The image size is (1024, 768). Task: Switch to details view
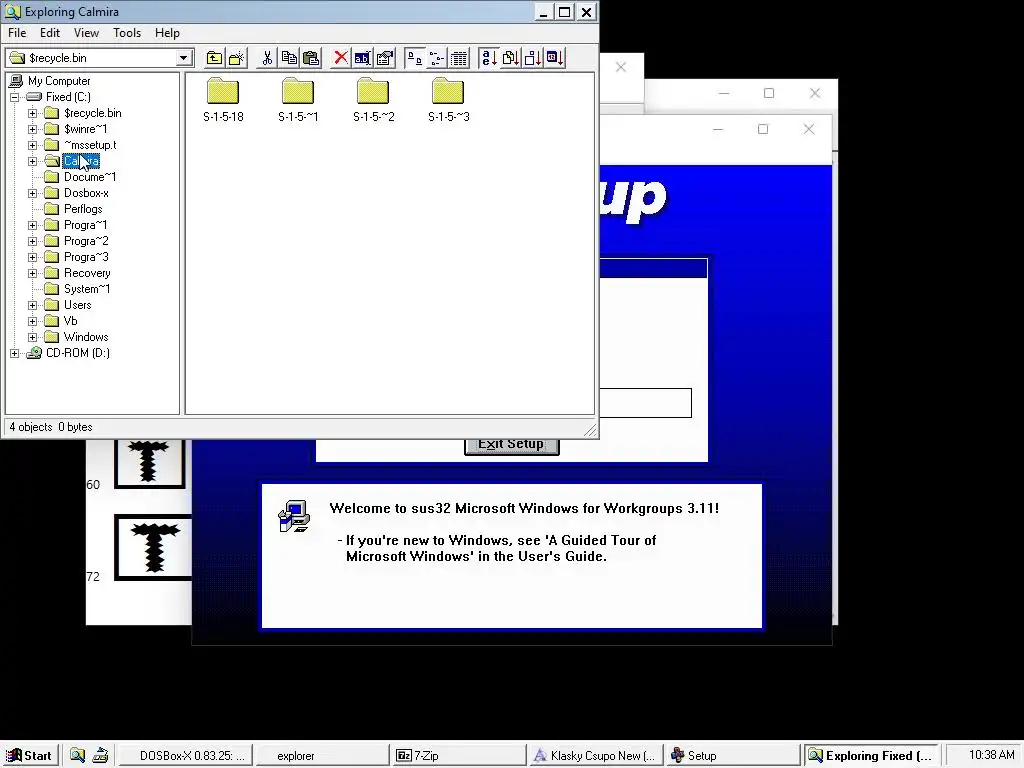pyautogui.click(x=458, y=58)
